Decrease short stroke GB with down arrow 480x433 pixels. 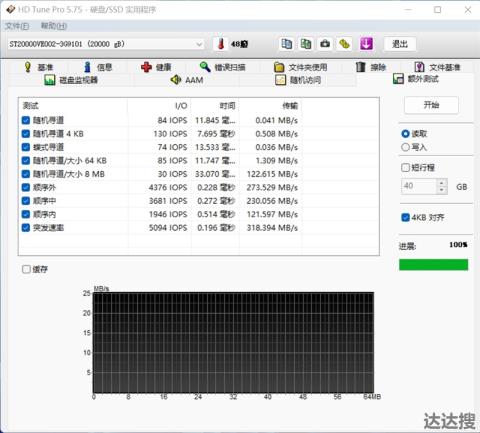442,190
